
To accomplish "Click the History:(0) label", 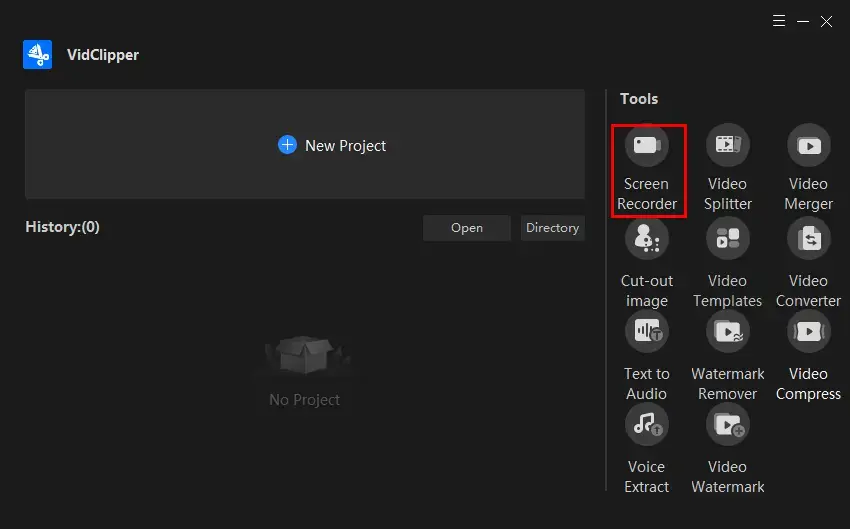I will point(62,227).
